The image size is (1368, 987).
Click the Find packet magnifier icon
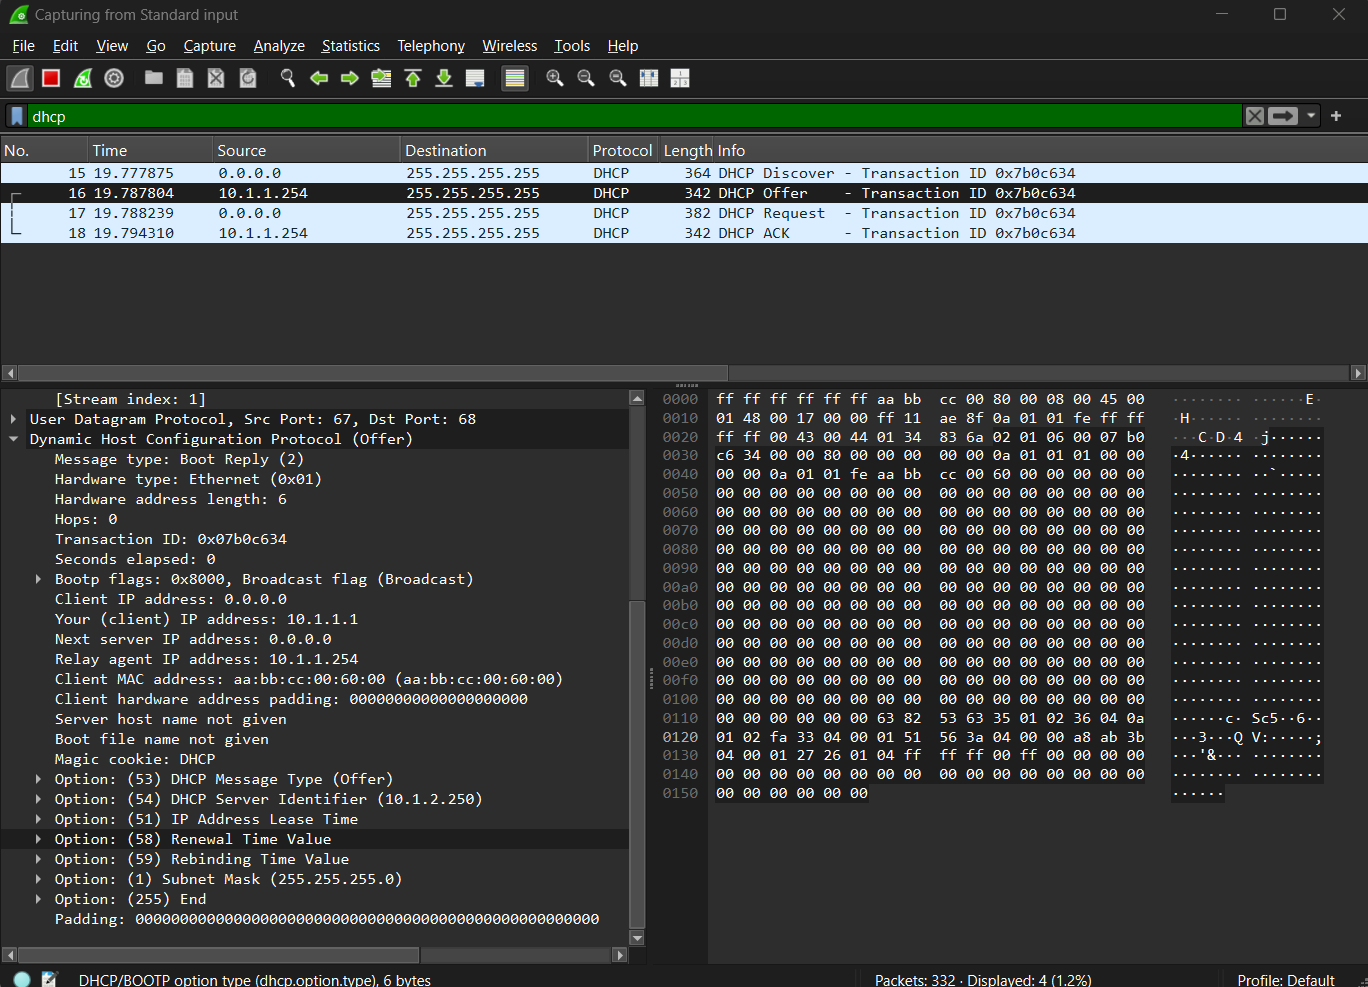click(x=288, y=78)
